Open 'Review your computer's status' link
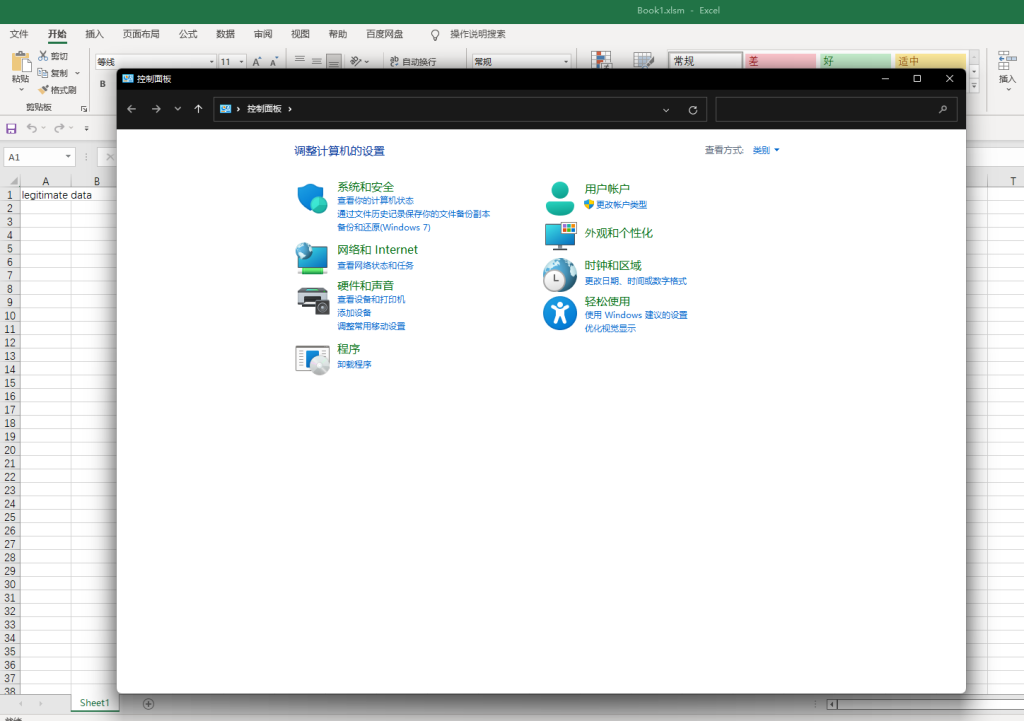 [x=376, y=200]
